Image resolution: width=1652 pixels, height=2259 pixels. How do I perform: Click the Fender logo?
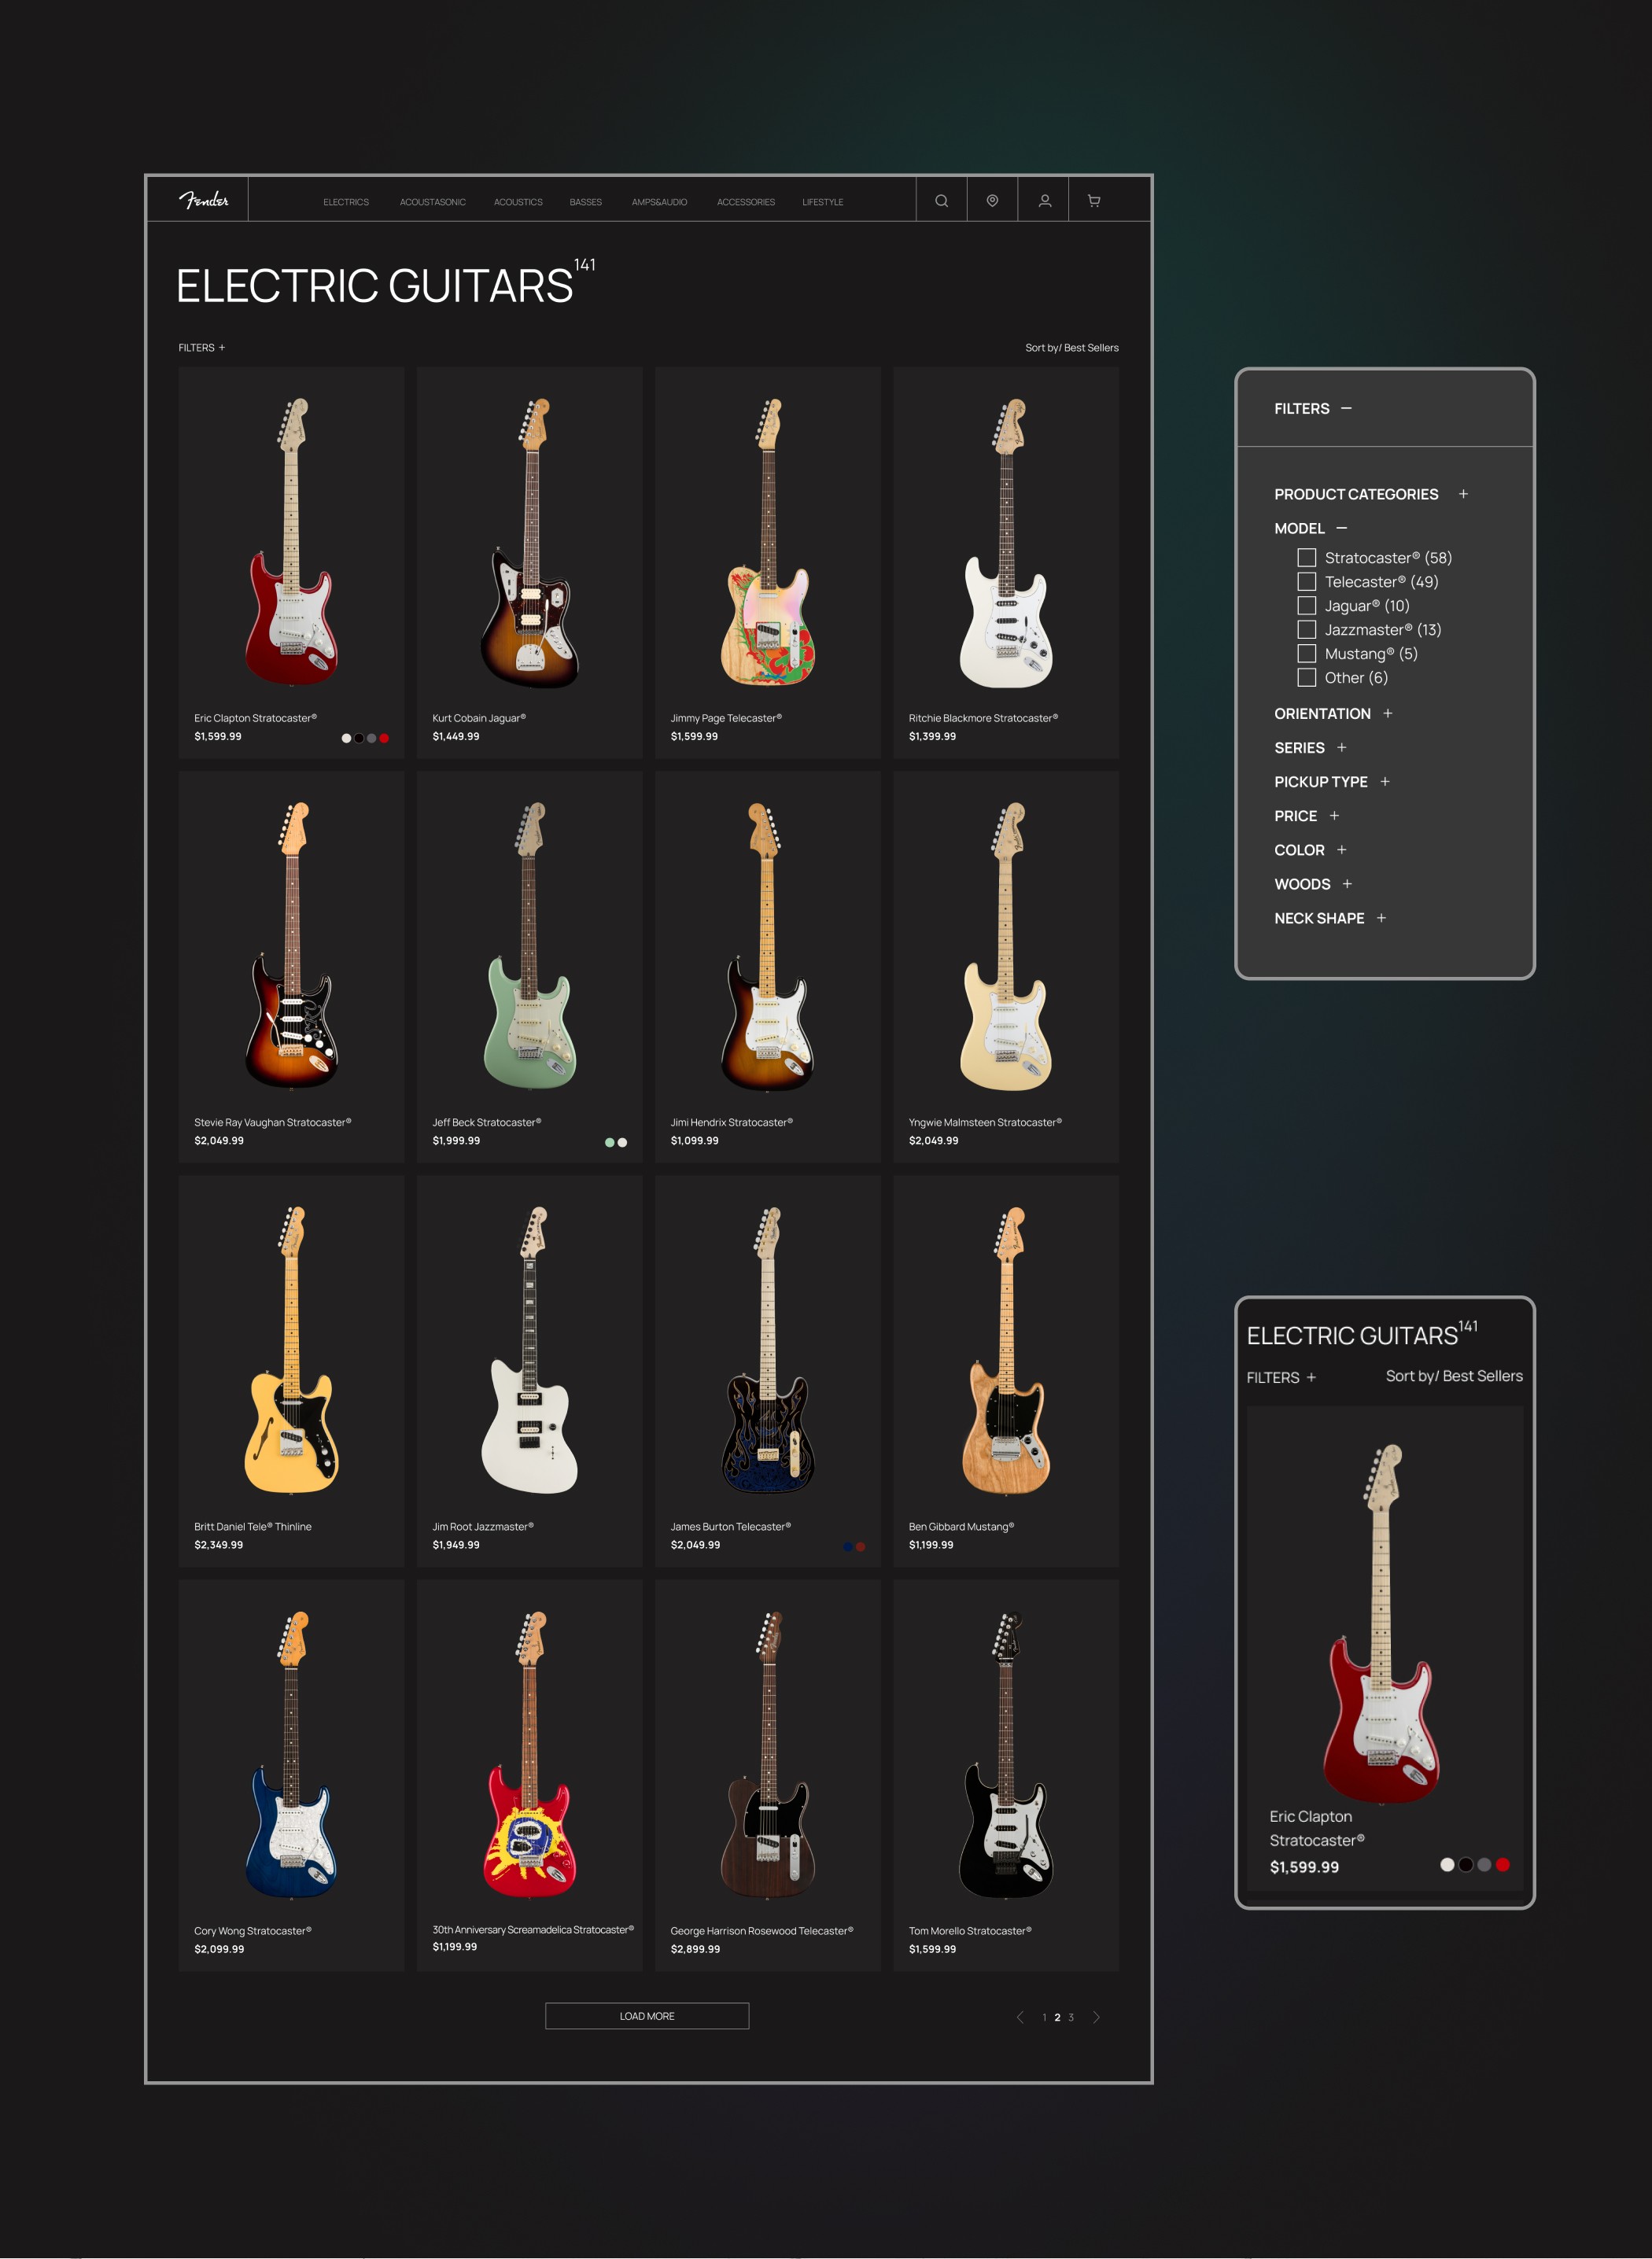[204, 200]
